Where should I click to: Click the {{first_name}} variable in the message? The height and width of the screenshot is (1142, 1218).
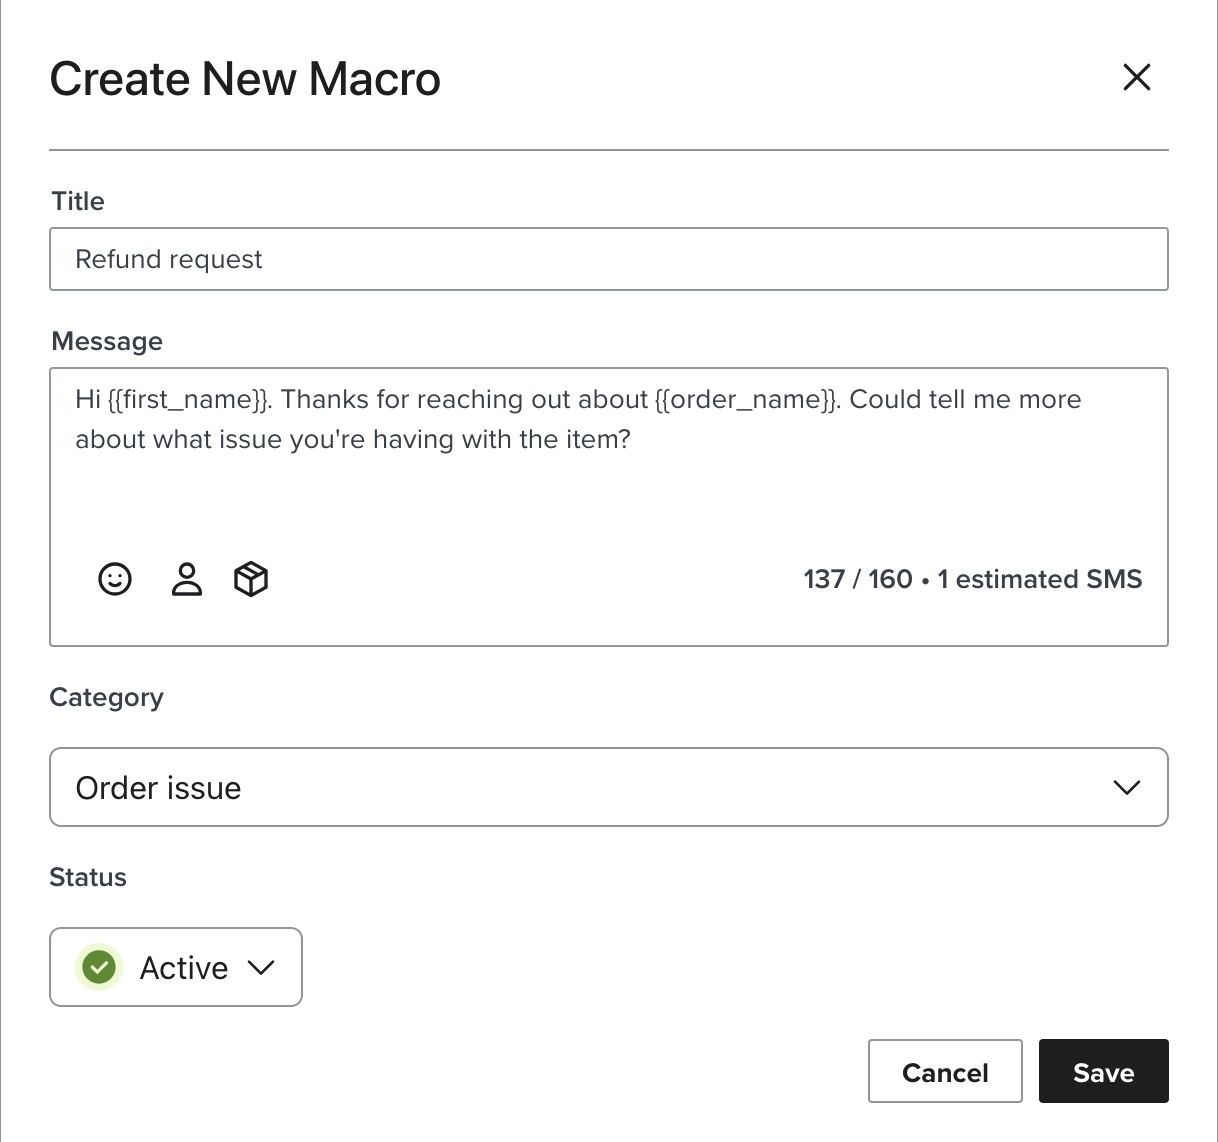click(188, 400)
